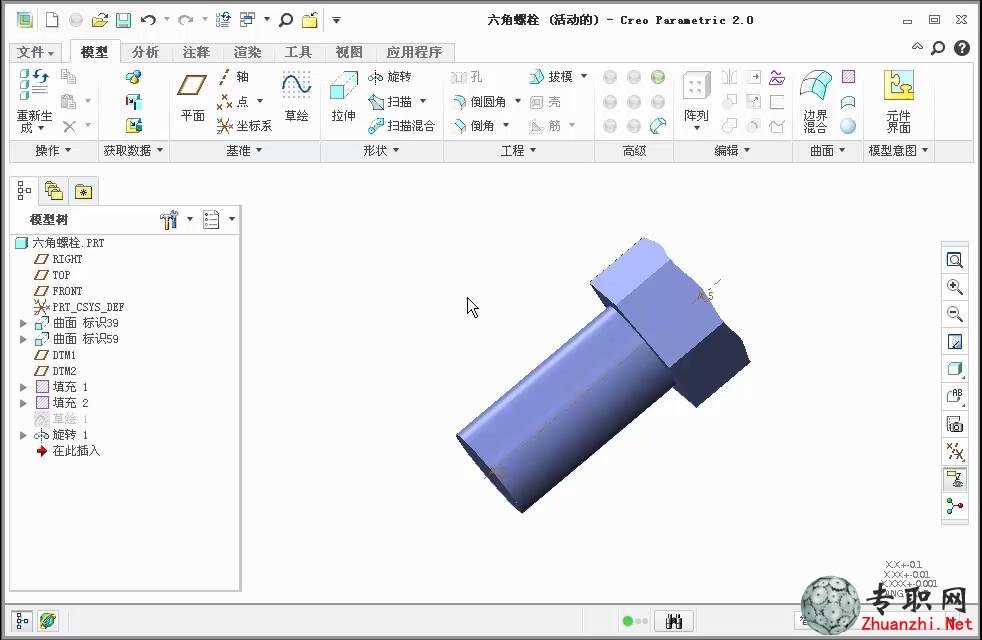Open the 操作 group label

[x=53, y=151]
